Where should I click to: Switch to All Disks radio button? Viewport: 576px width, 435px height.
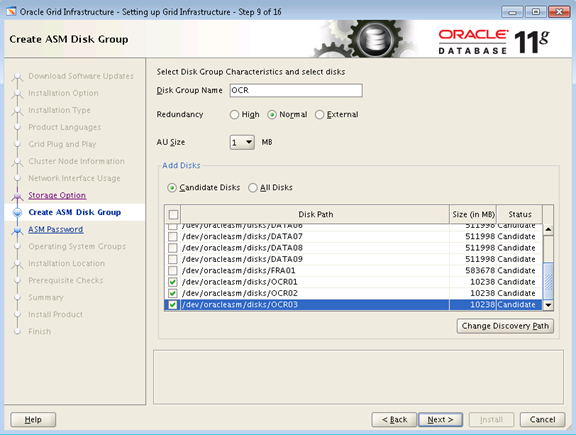click(x=253, y=188)
